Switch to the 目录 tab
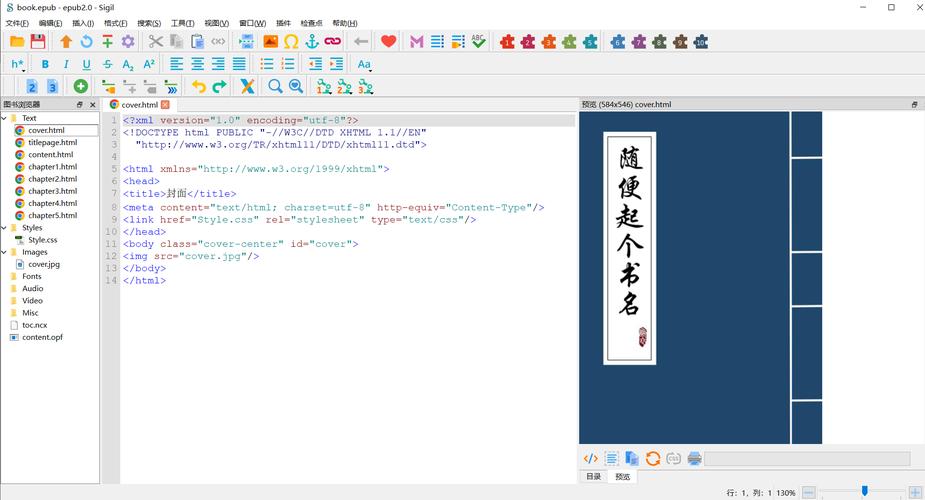This screenshot has width=925, height=500. click(593, 476)
